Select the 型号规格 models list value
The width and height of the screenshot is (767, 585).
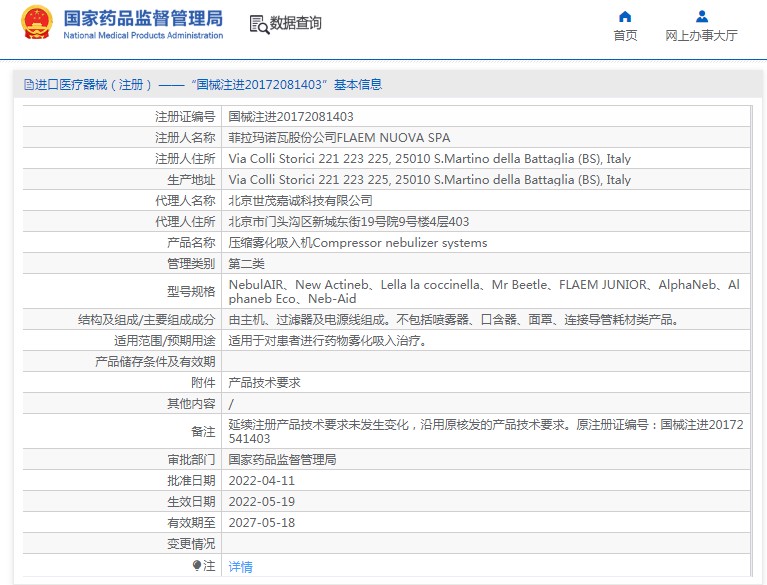coord(484,292)
